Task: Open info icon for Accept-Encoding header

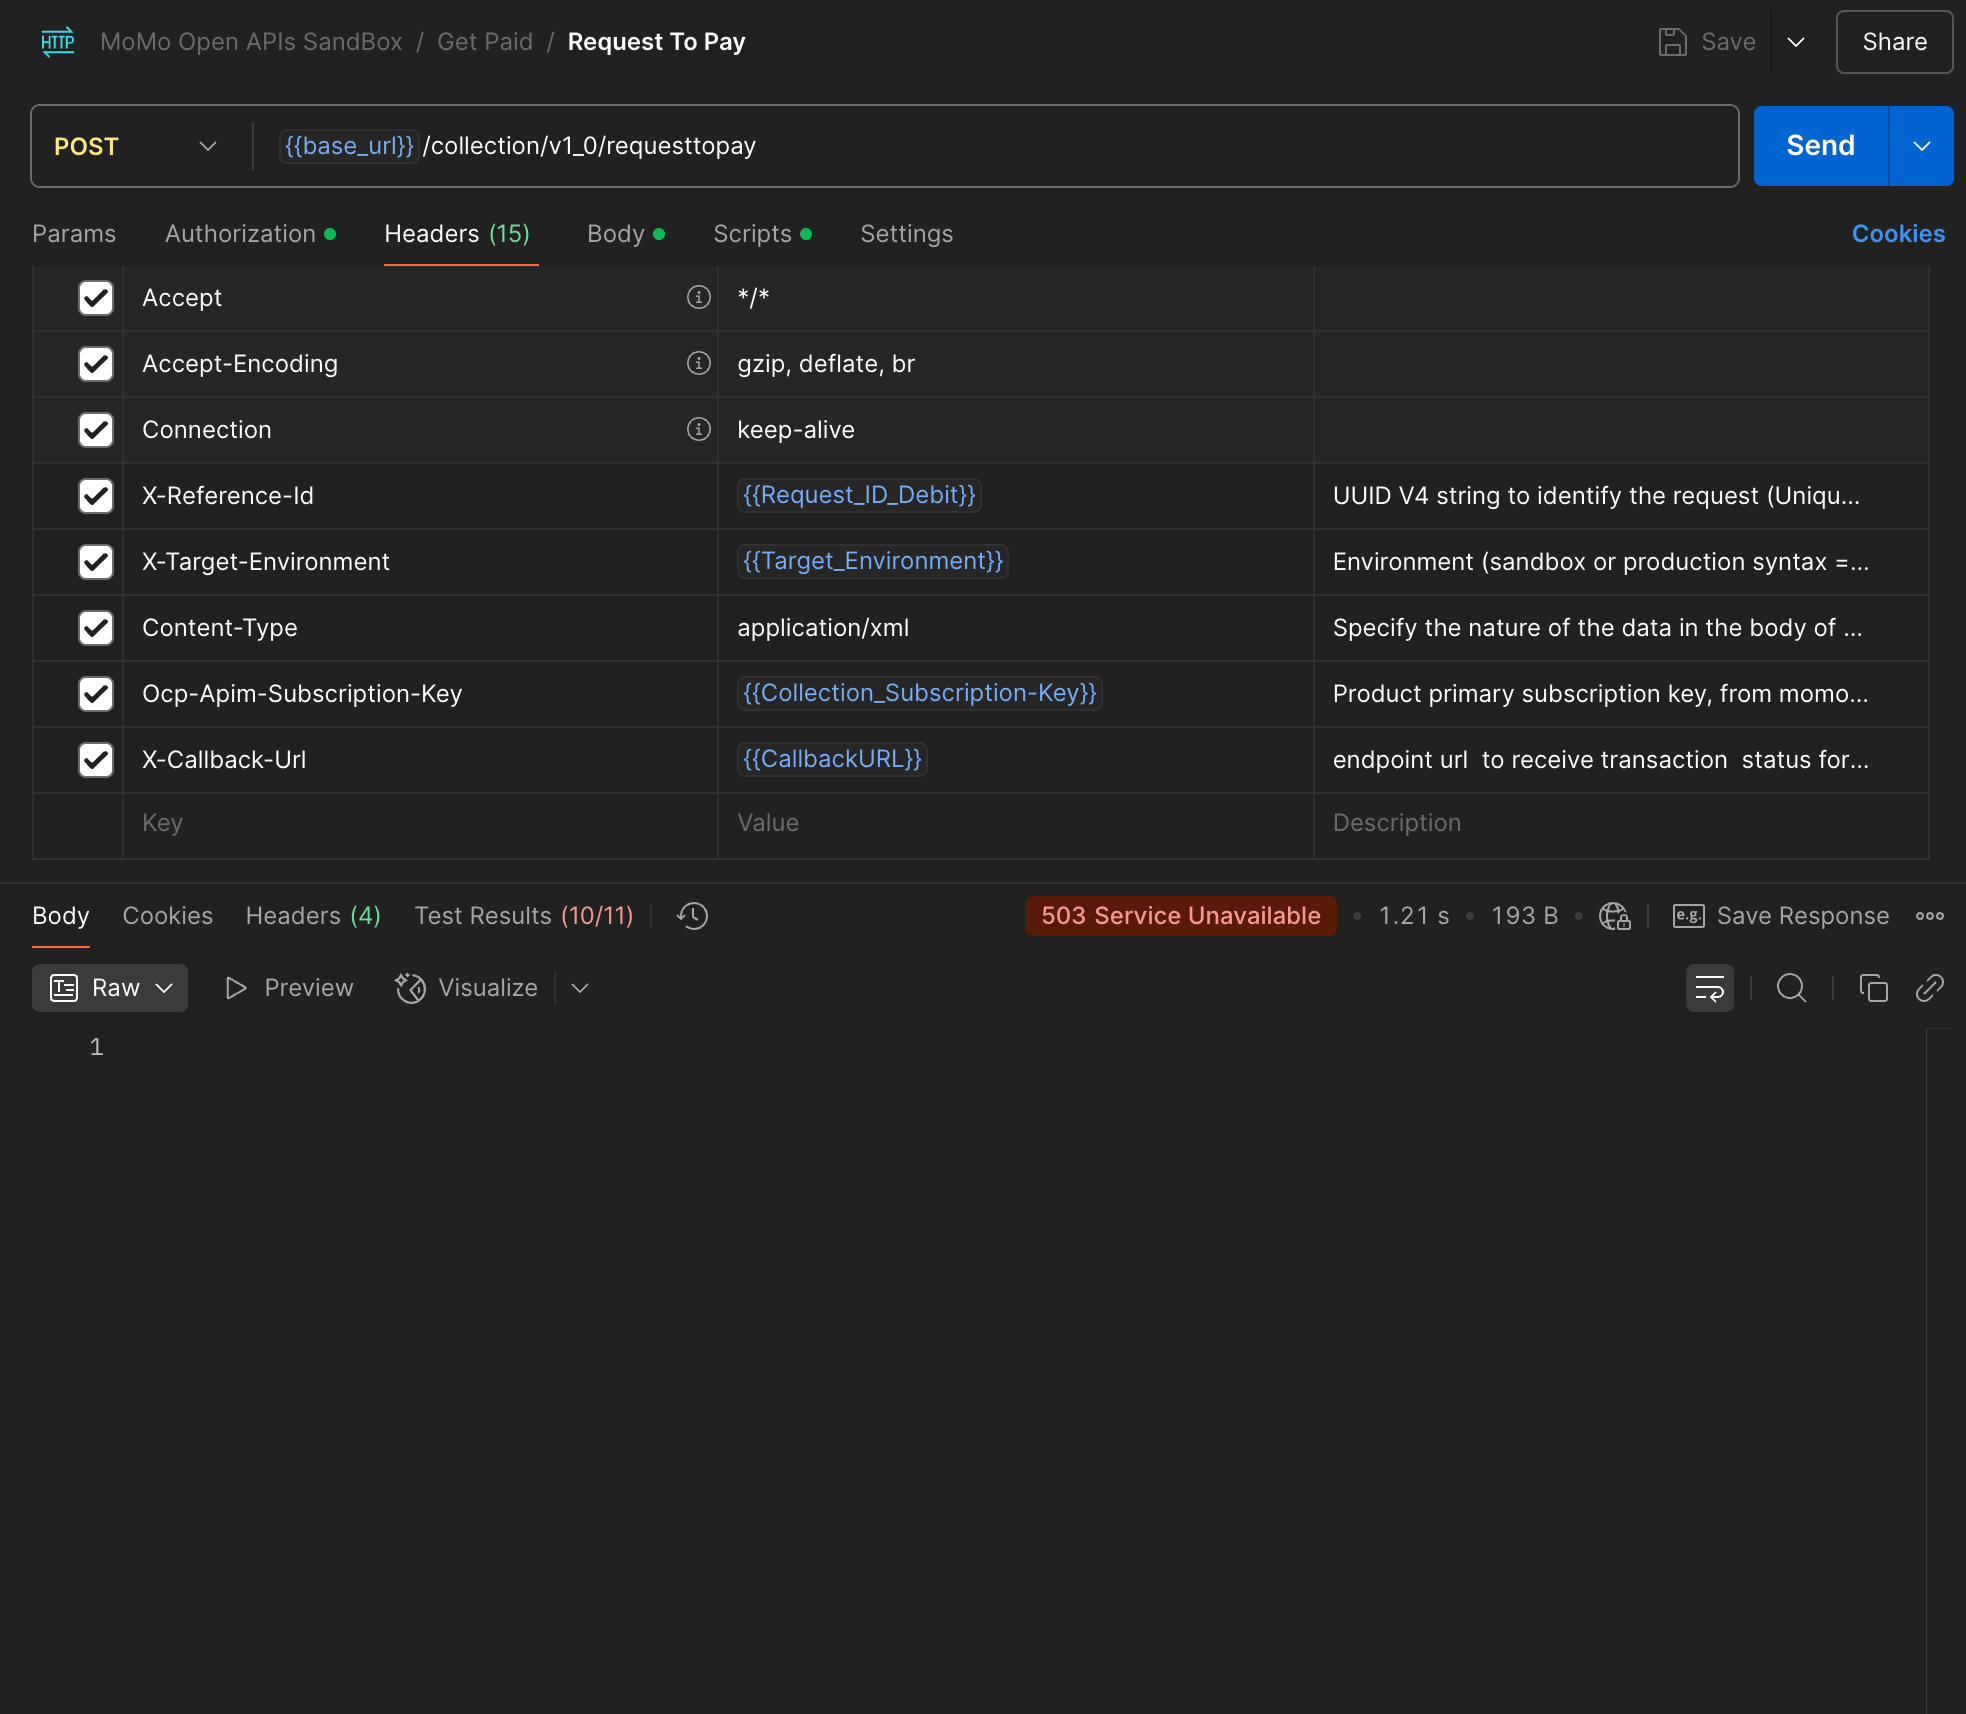Action: [x=698, y=363]
